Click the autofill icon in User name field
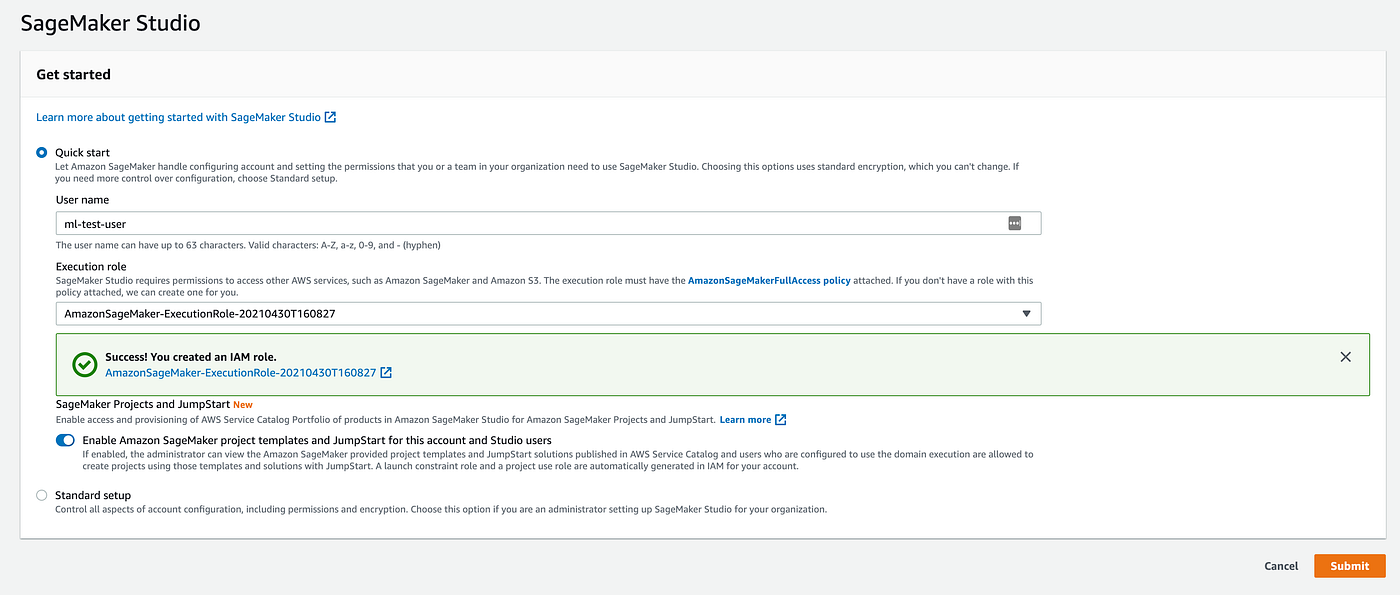 point(1014,224)
